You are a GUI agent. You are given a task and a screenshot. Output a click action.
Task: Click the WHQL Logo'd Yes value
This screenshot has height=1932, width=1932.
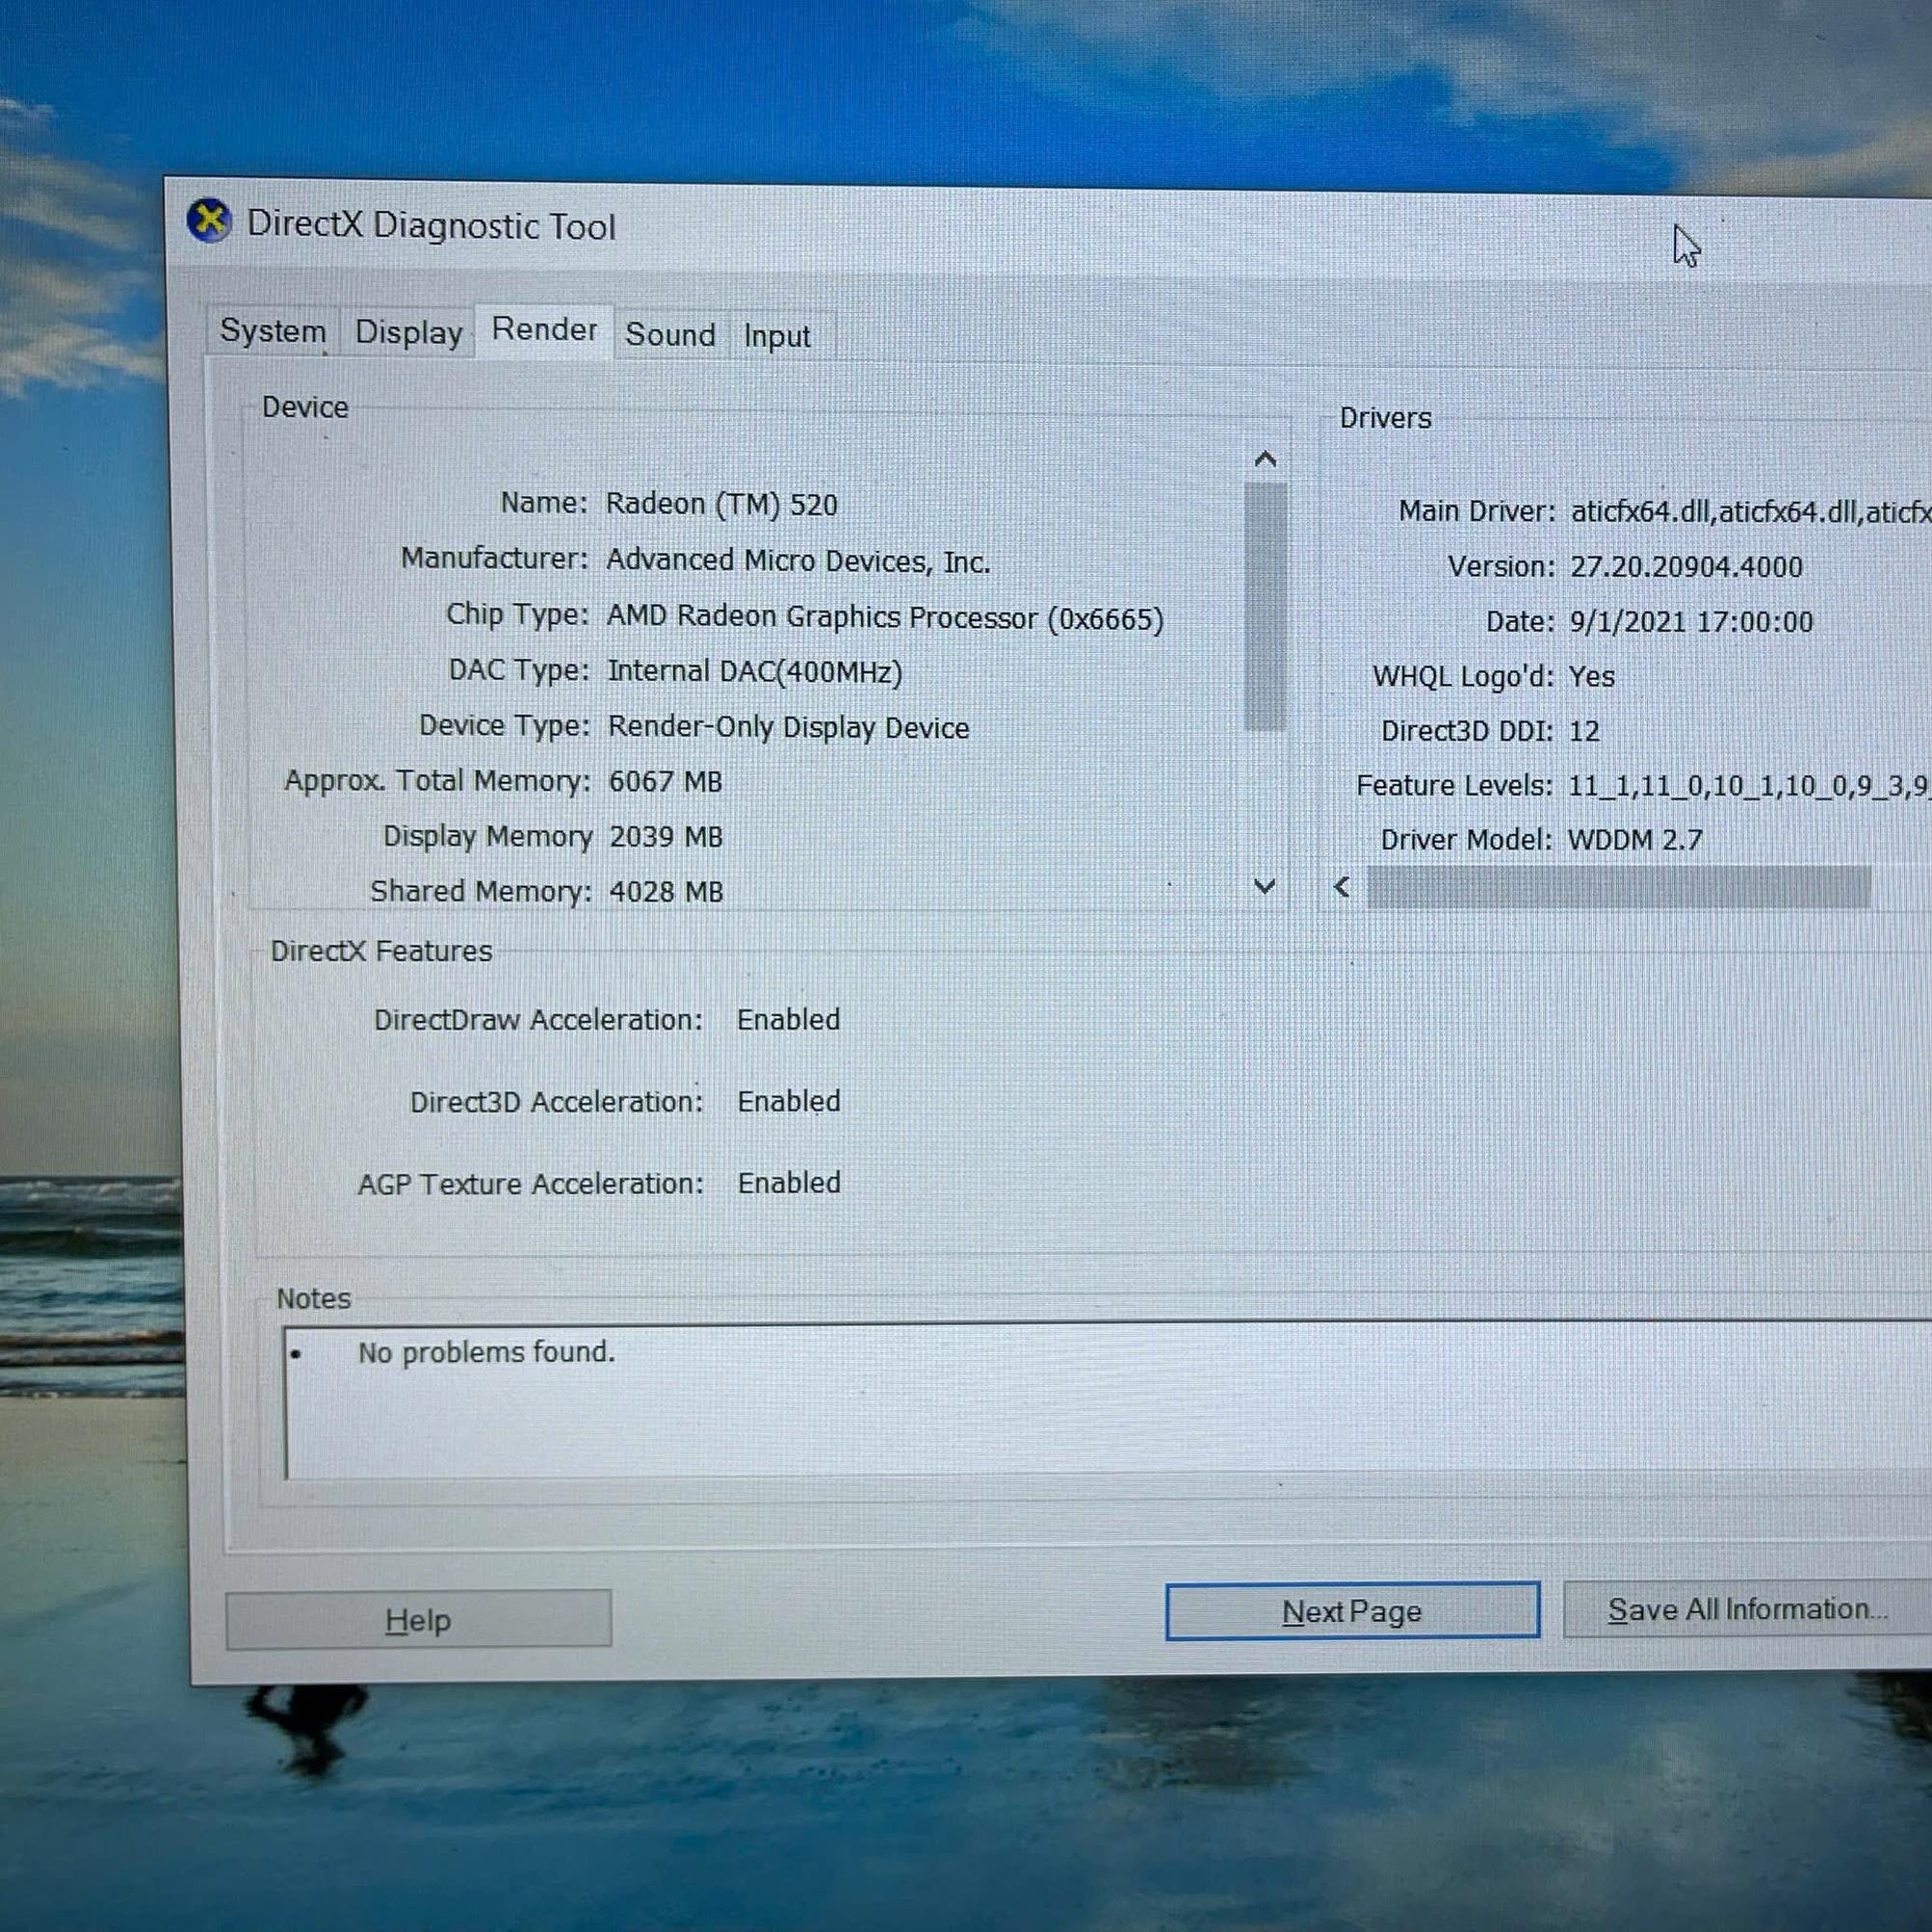coord(1591,677)
